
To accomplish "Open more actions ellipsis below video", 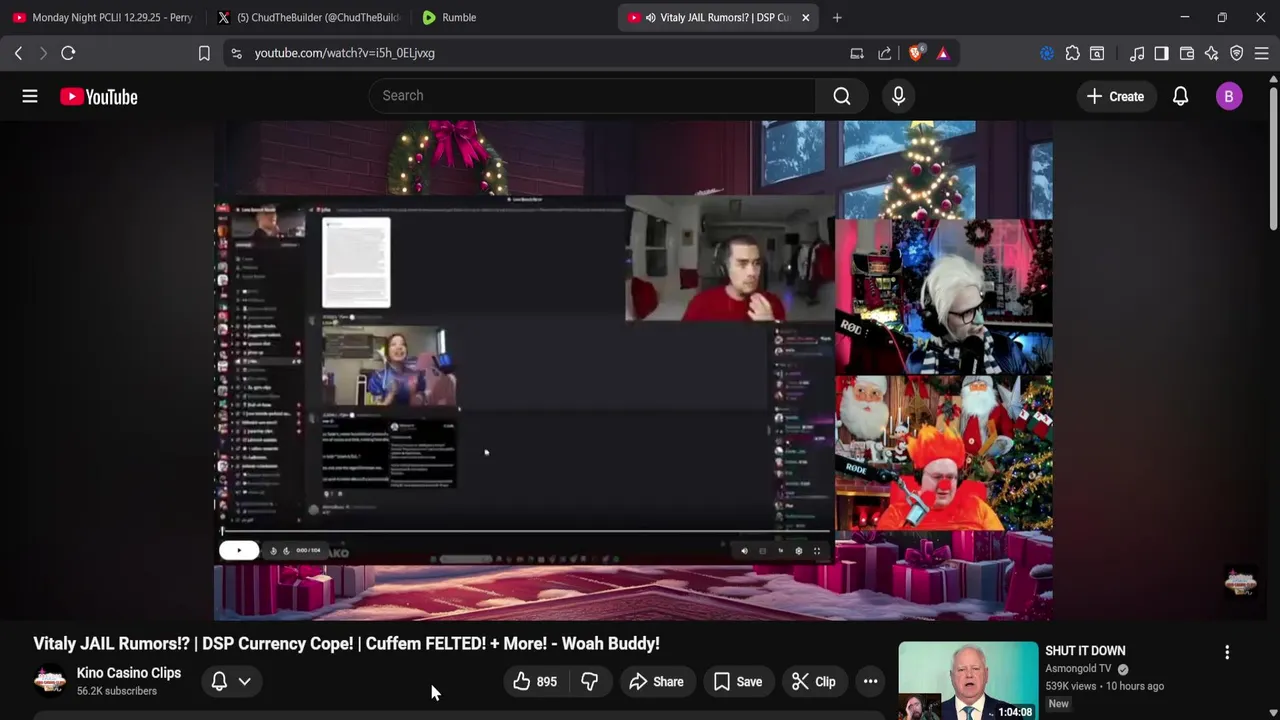I will coord(870,681).
